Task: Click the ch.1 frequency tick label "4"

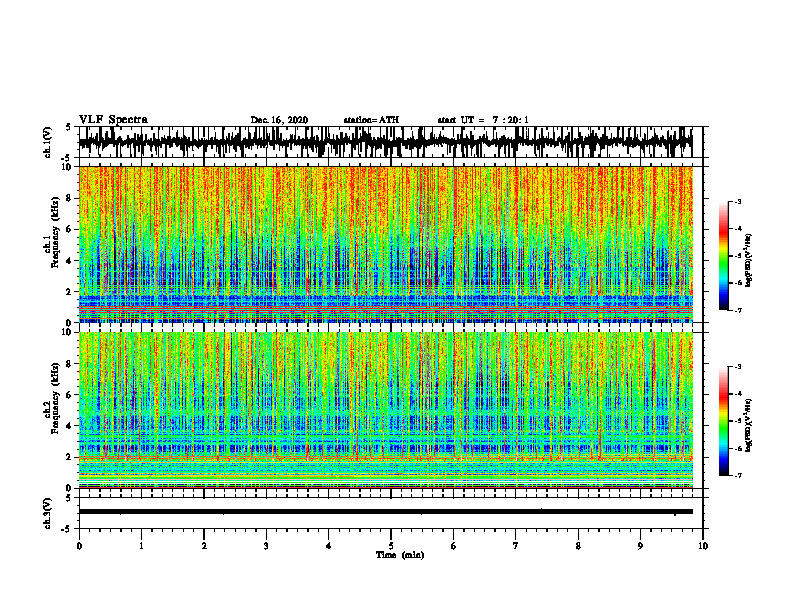Action: click(x=70, y=261)
